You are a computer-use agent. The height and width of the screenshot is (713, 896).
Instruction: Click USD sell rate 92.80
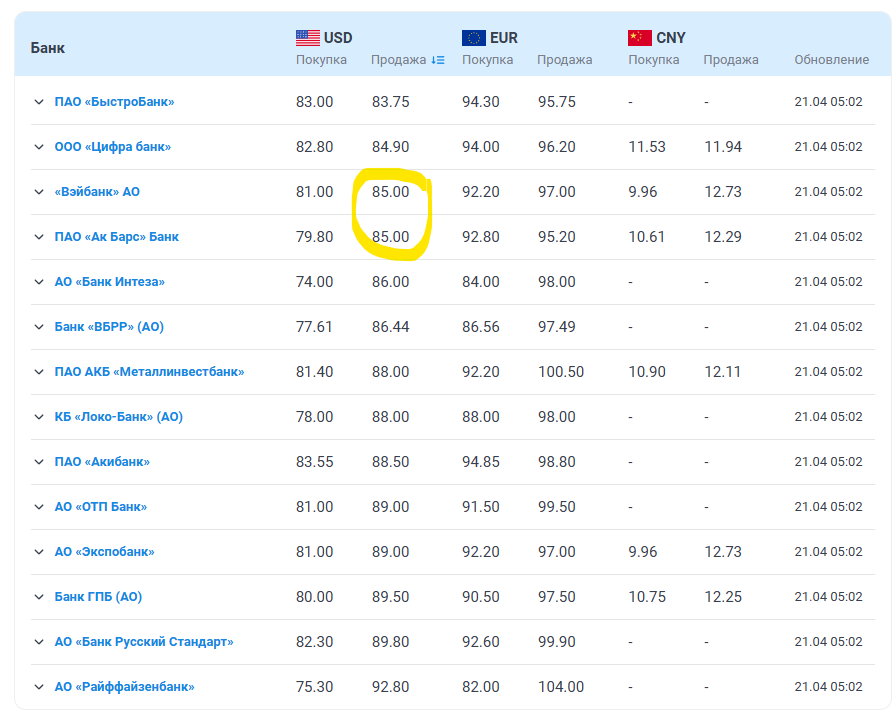[x=391, y=687]
